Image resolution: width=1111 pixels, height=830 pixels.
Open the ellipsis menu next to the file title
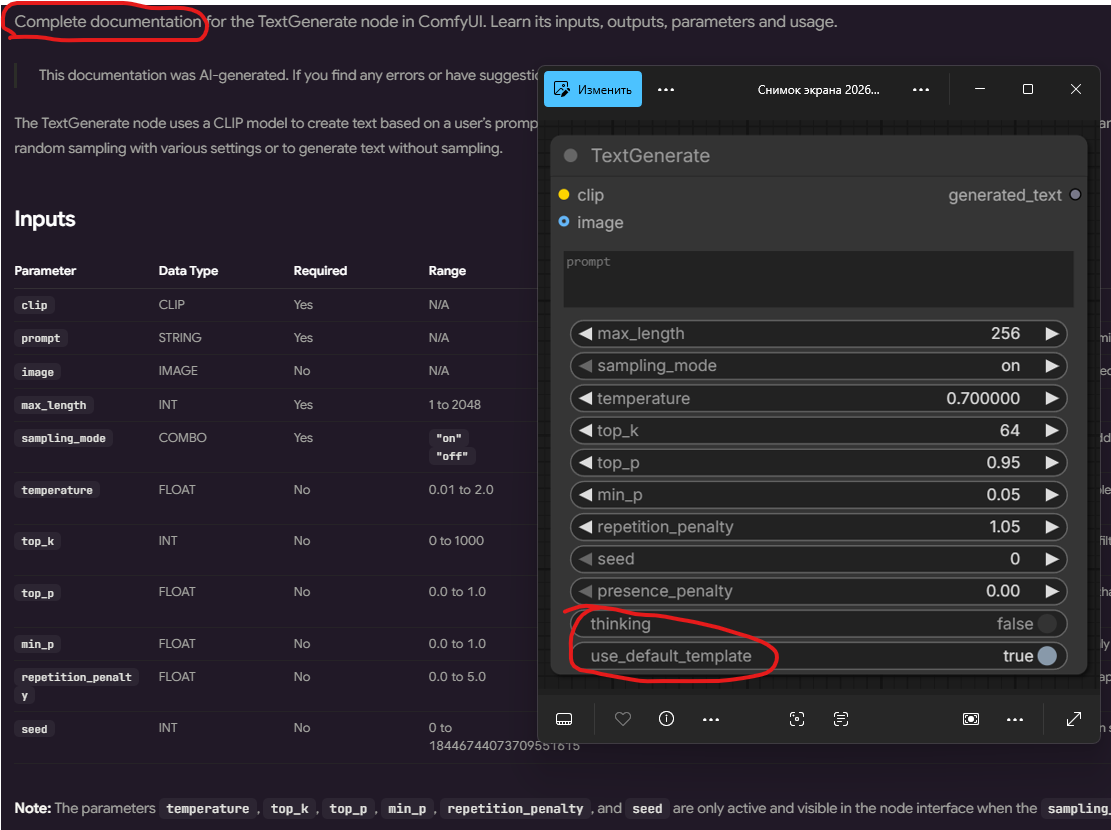921,89
